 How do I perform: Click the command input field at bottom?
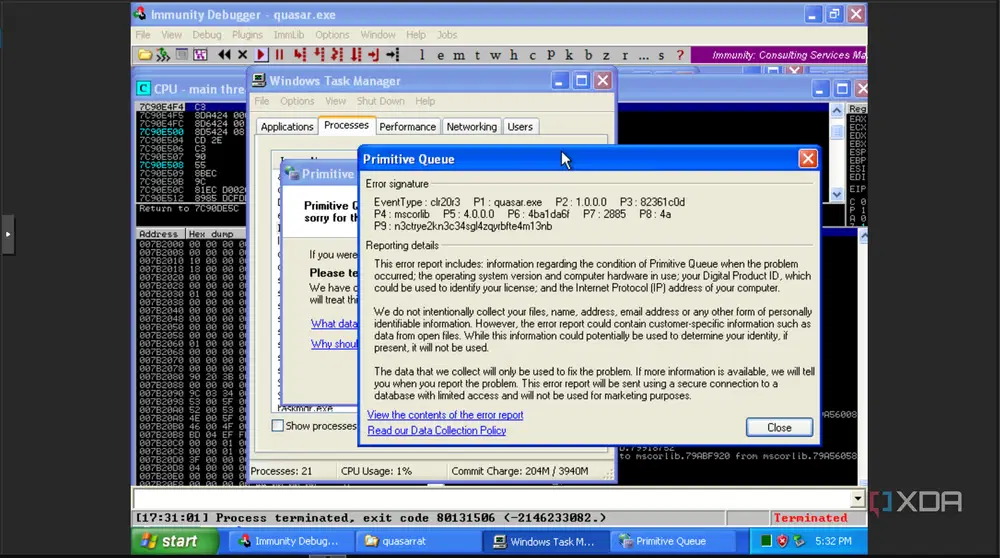[492, 499]
